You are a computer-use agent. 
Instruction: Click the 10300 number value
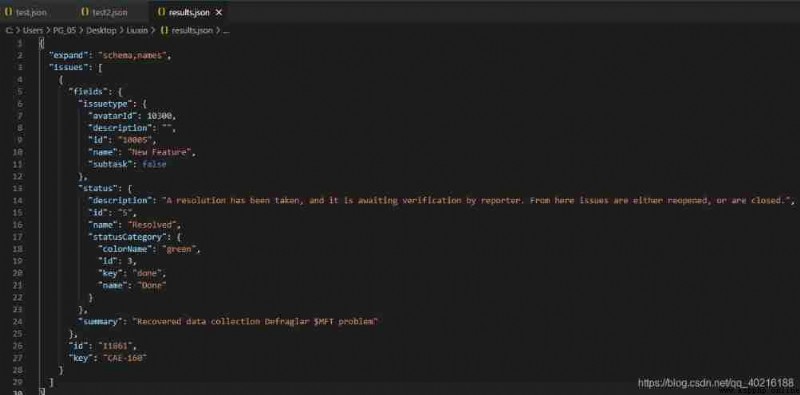click(x=160, y=116)
